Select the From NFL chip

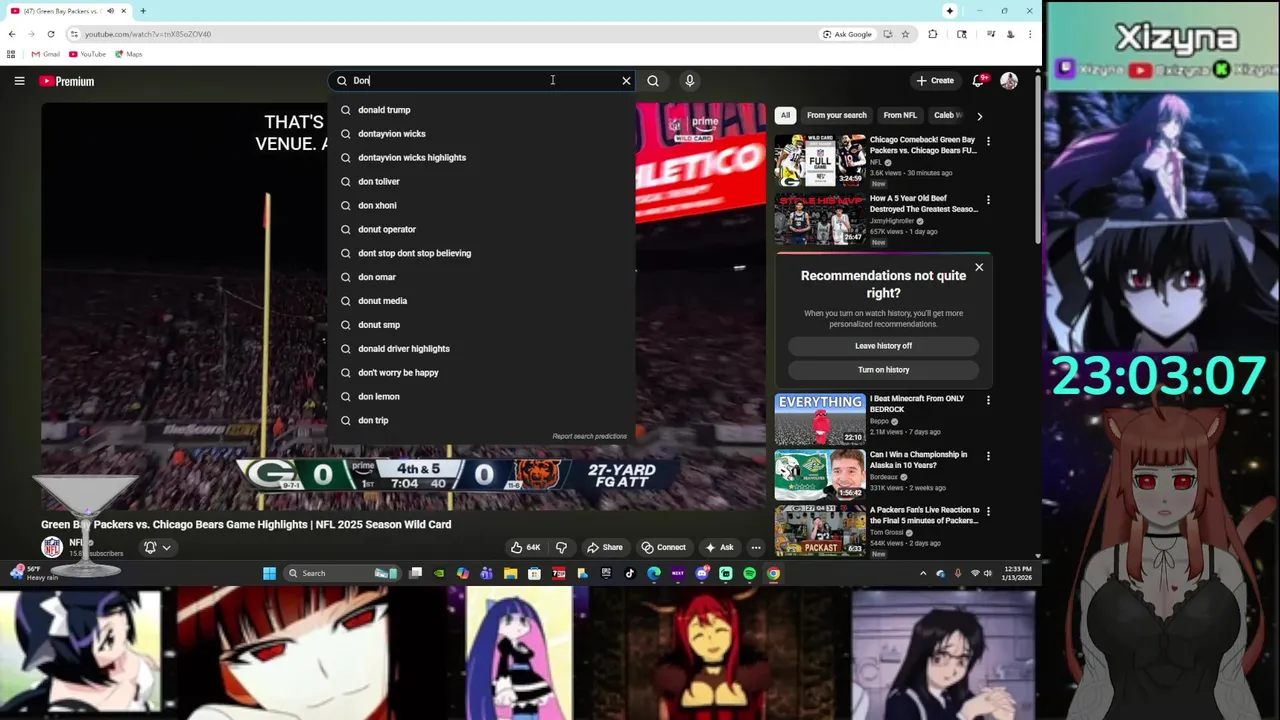point(900,115)
